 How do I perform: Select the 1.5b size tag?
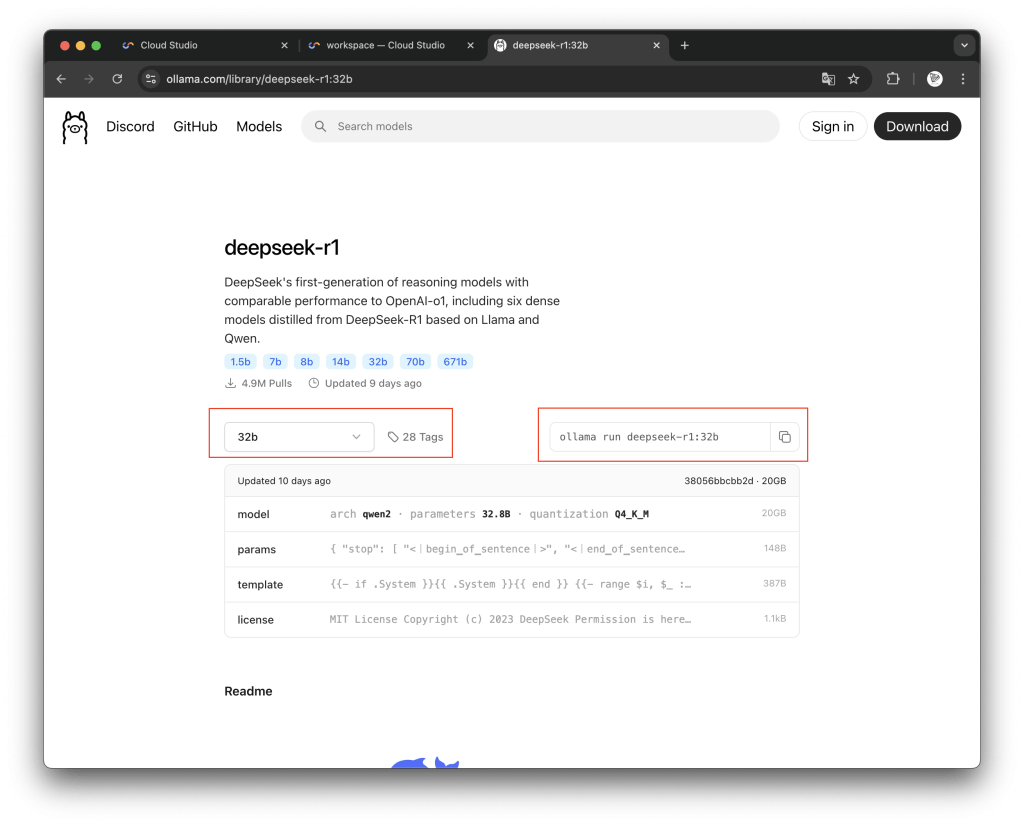(x=240, y=362)
